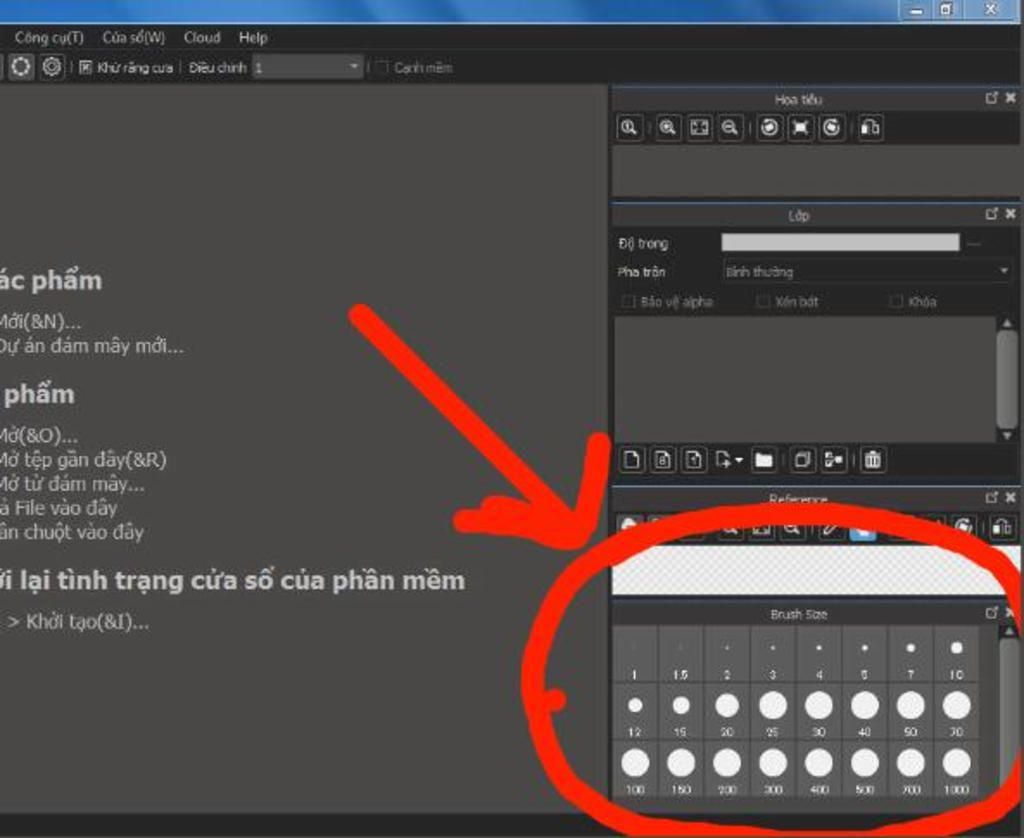Viewport: 1024px width, 838px height.
Task: Open the Help menu
Action: 253,38
